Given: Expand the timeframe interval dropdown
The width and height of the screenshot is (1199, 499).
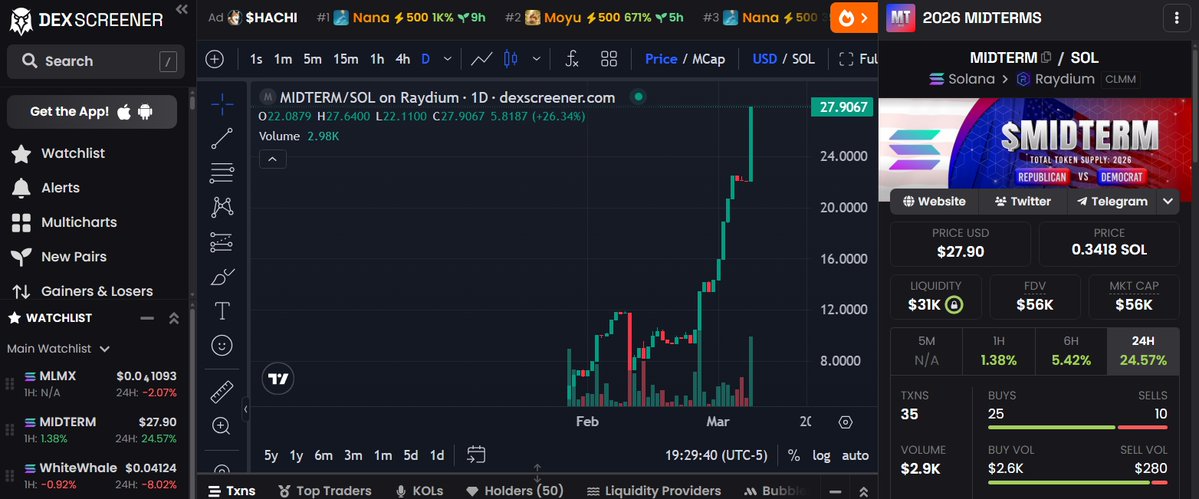Looking at the screenshot, I should tap(447, 59).
